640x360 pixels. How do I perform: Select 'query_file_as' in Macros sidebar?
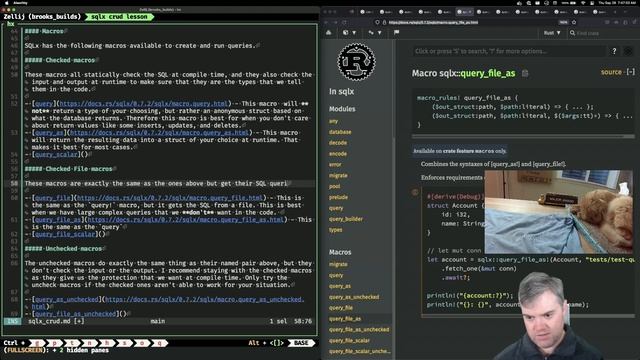tap(345, 319)
